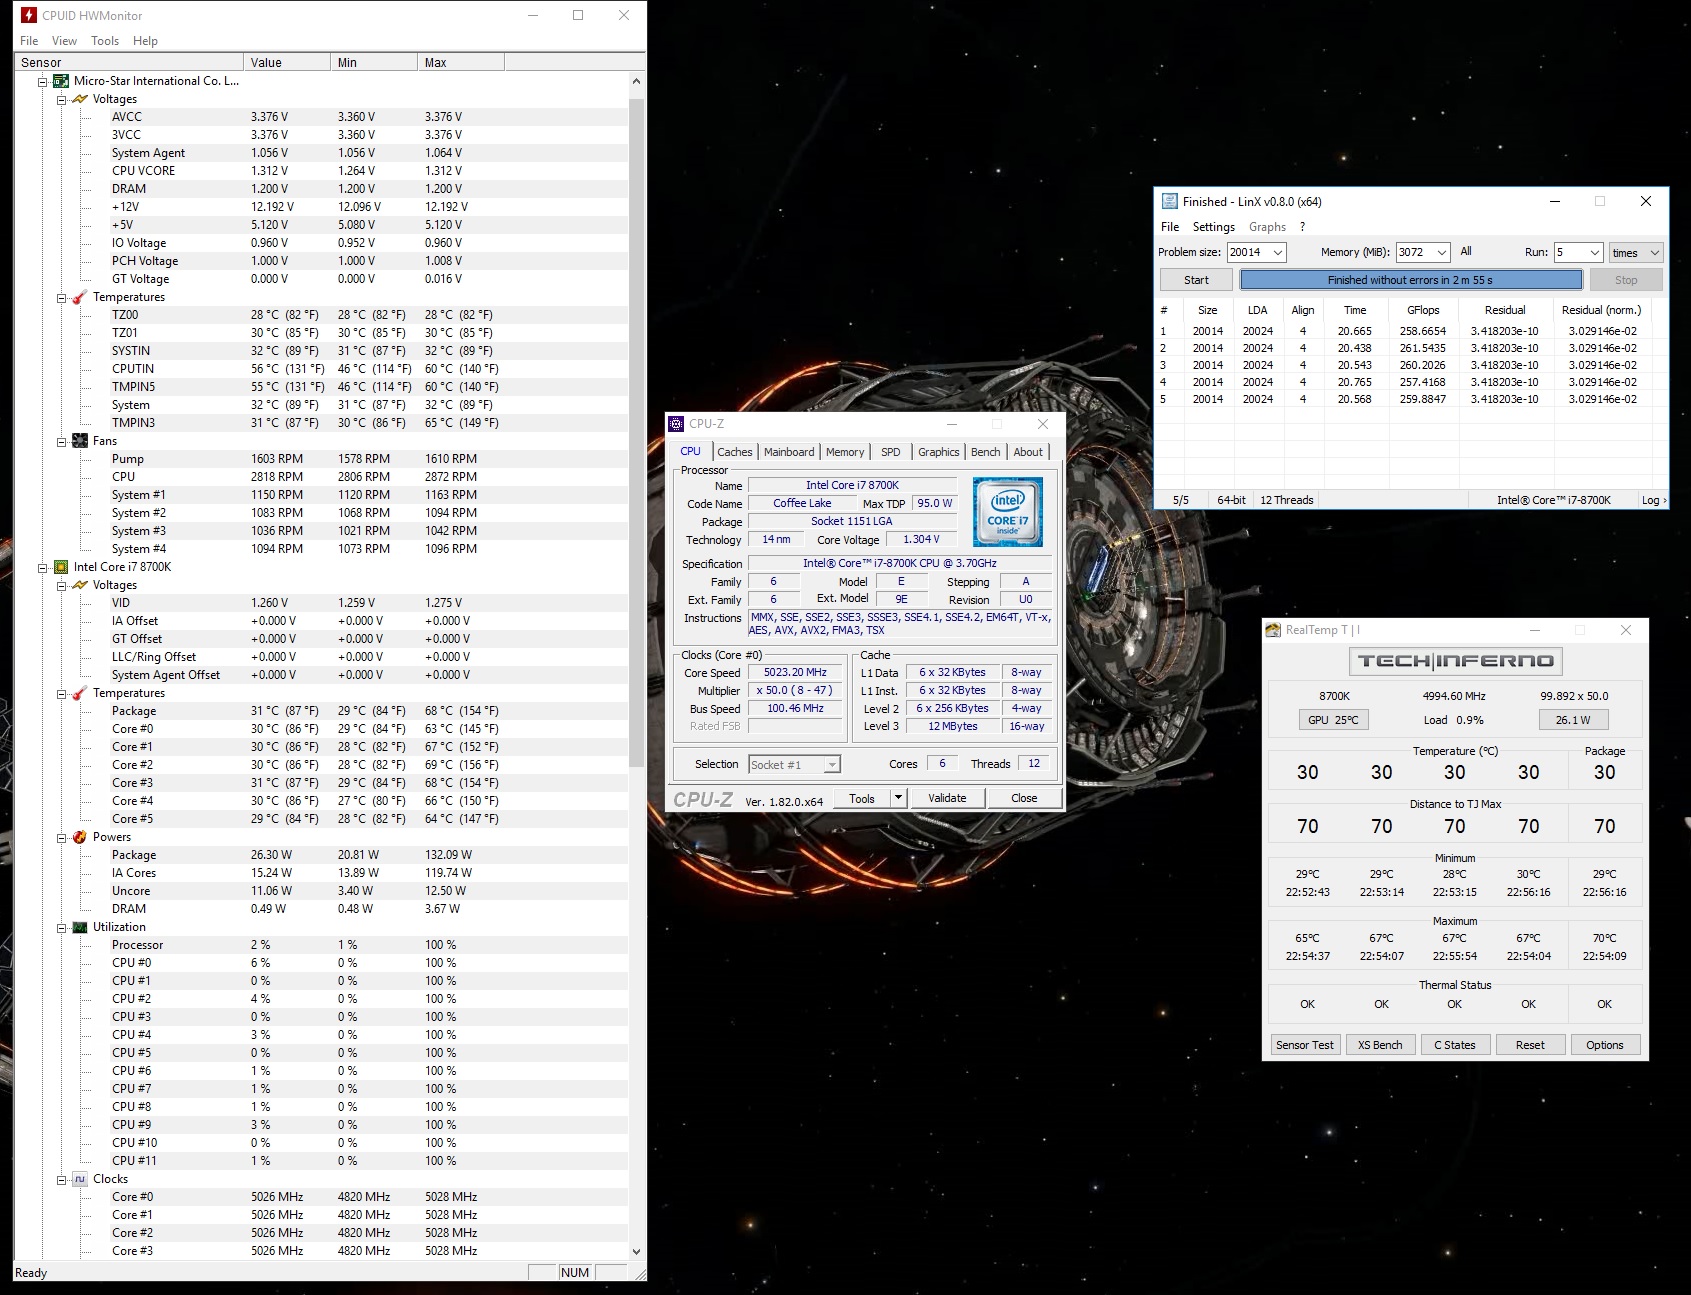
Task: Open the times unit dropdown in LinX
Action: pyautogui.click(x=1654, y=253)
